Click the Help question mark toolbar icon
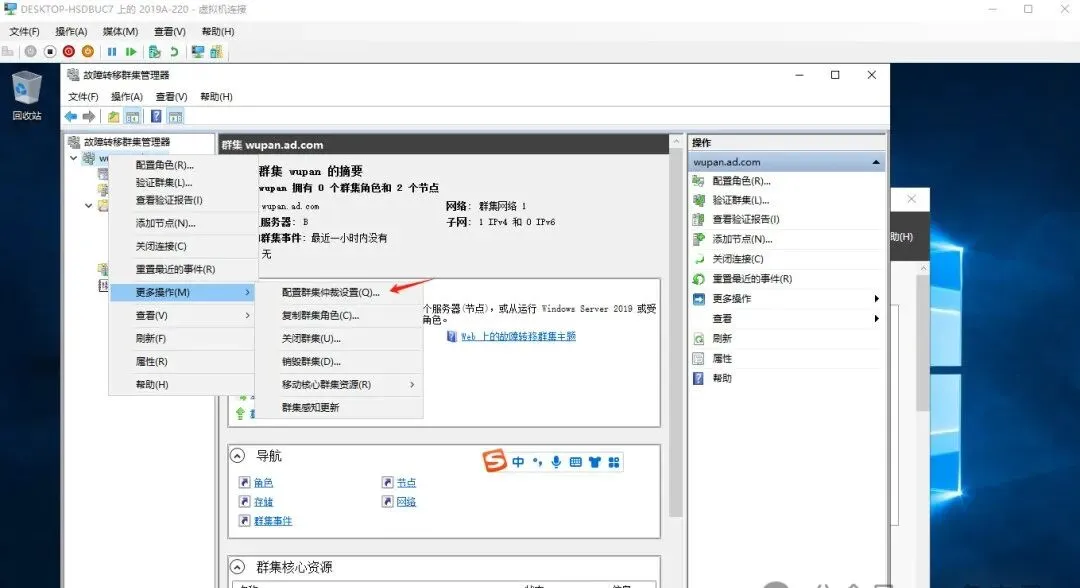 click(x=156, y=116)
